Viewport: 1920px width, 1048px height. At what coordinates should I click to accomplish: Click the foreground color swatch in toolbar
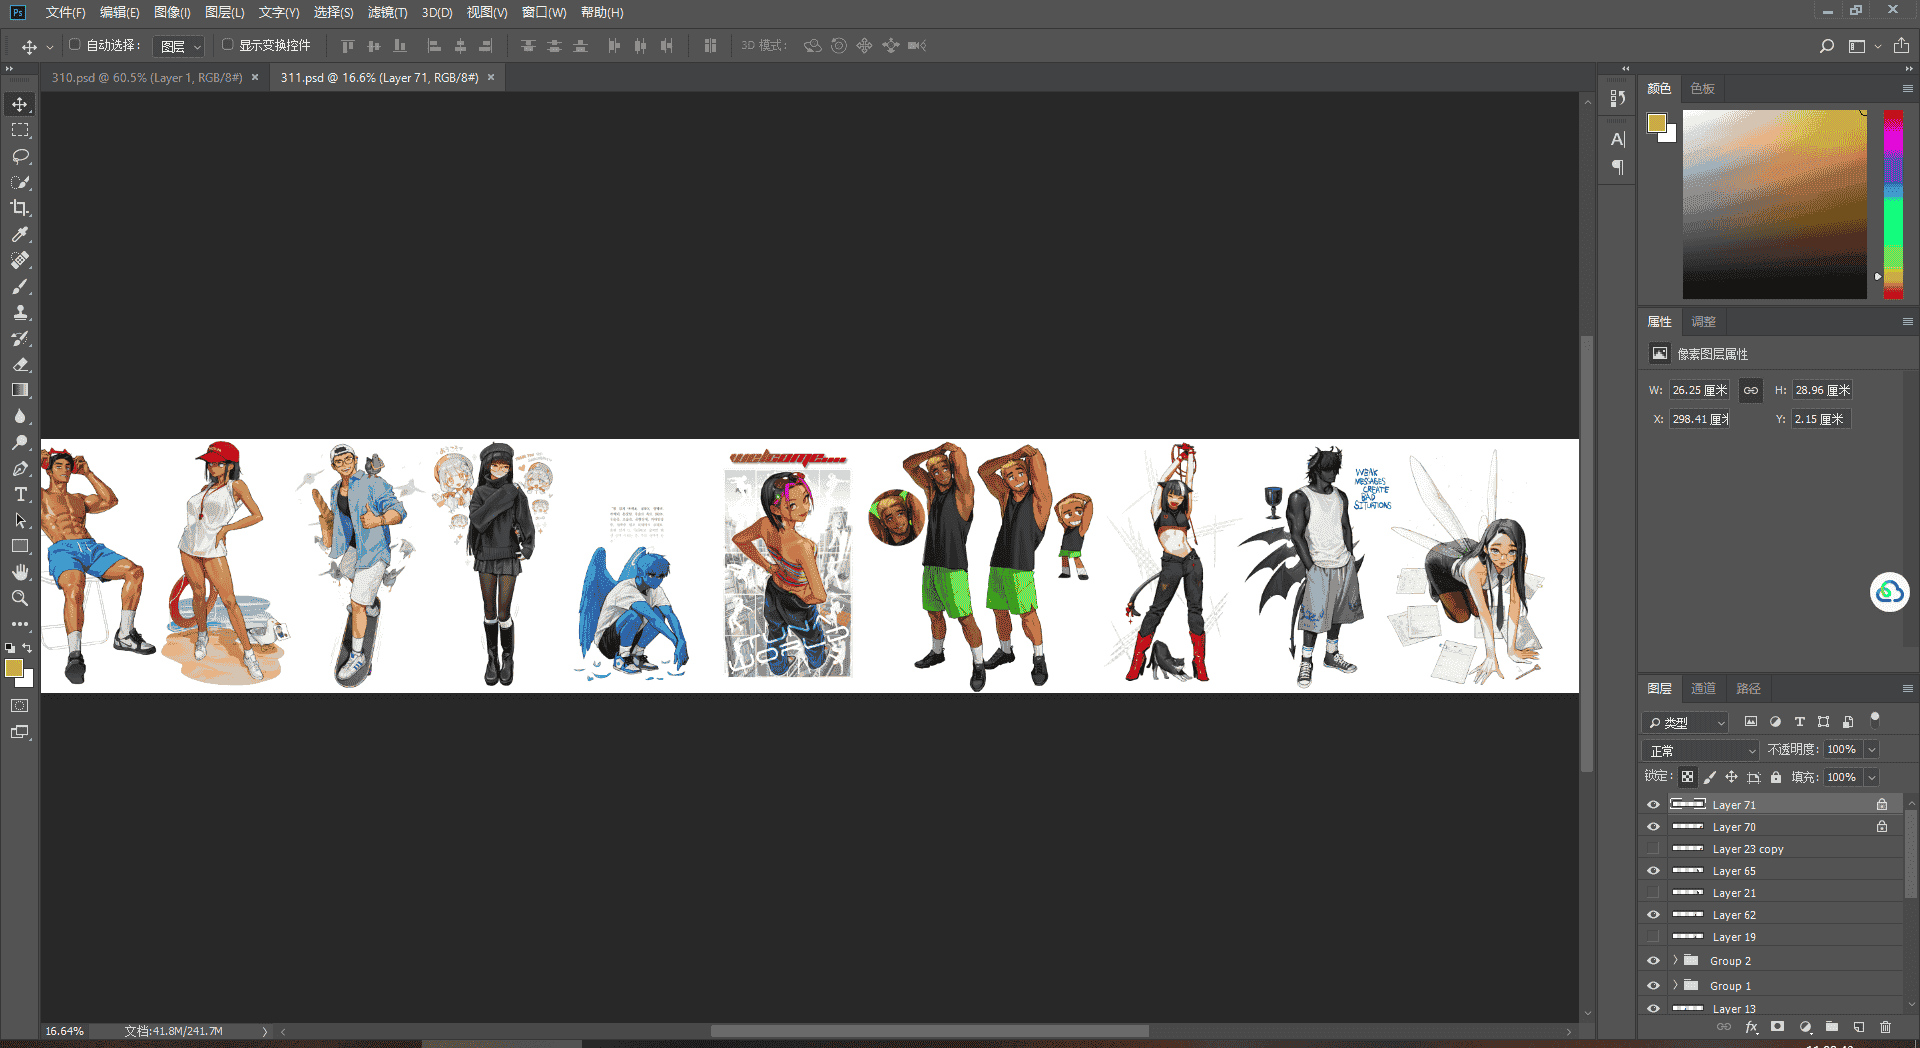(x=14, y=668)
